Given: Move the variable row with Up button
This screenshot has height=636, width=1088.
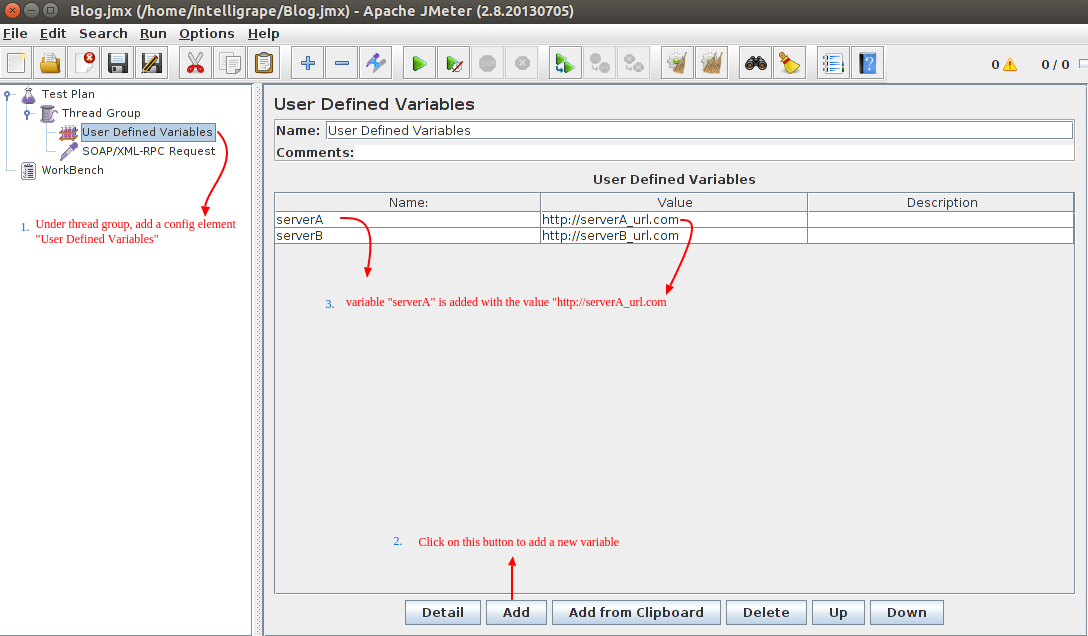Looking at the screenshot, I should pos(838,612).
